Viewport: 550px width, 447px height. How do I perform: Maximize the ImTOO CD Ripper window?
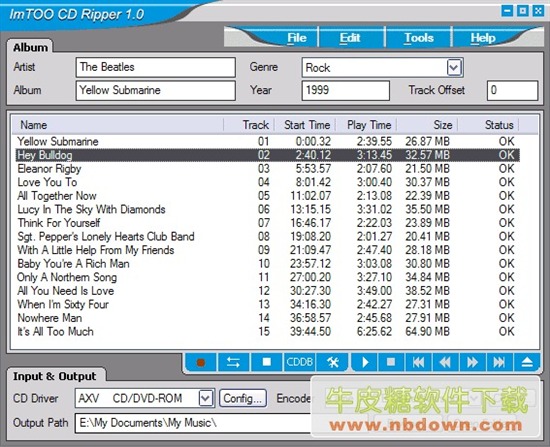point(523,11)
